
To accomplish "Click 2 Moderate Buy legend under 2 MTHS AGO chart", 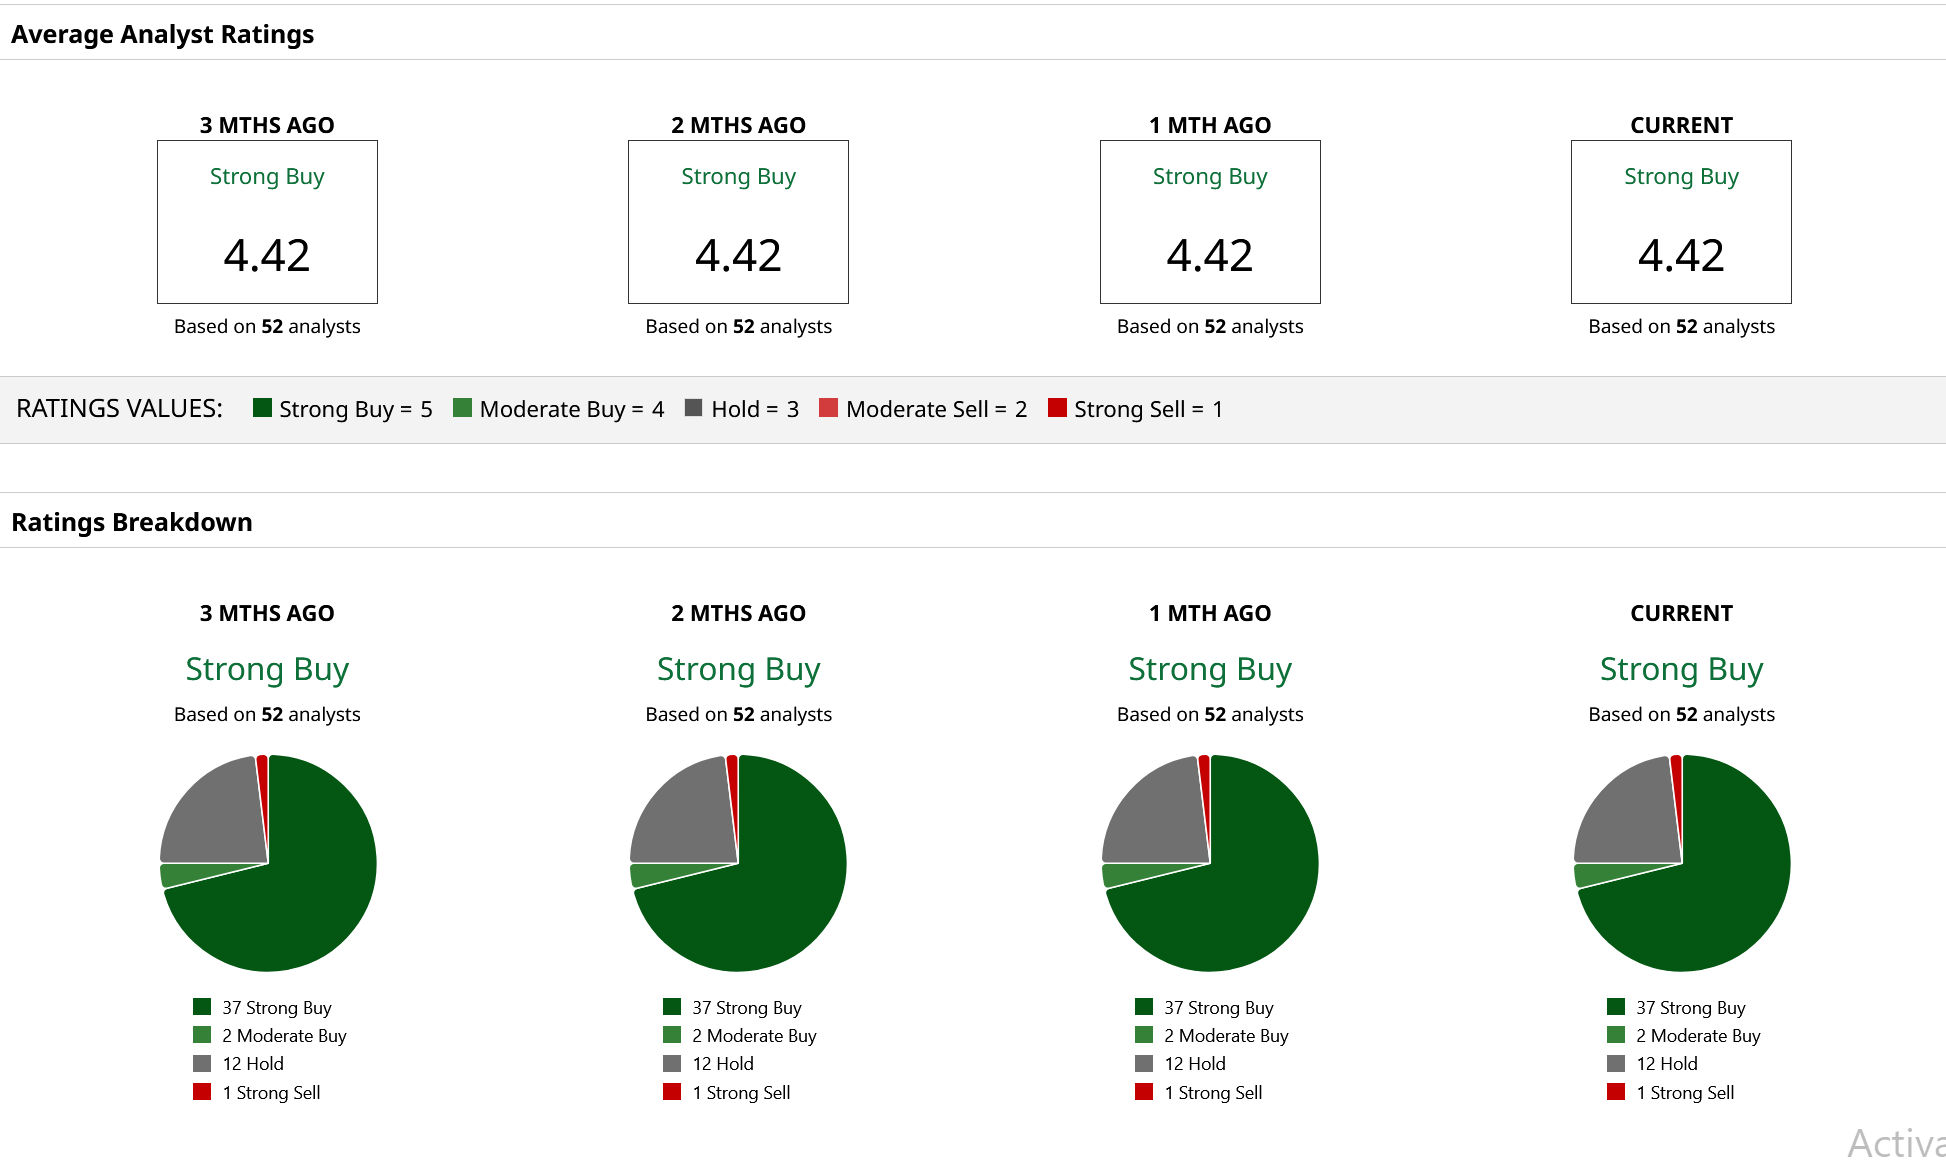I will [x=754, y=1036].
